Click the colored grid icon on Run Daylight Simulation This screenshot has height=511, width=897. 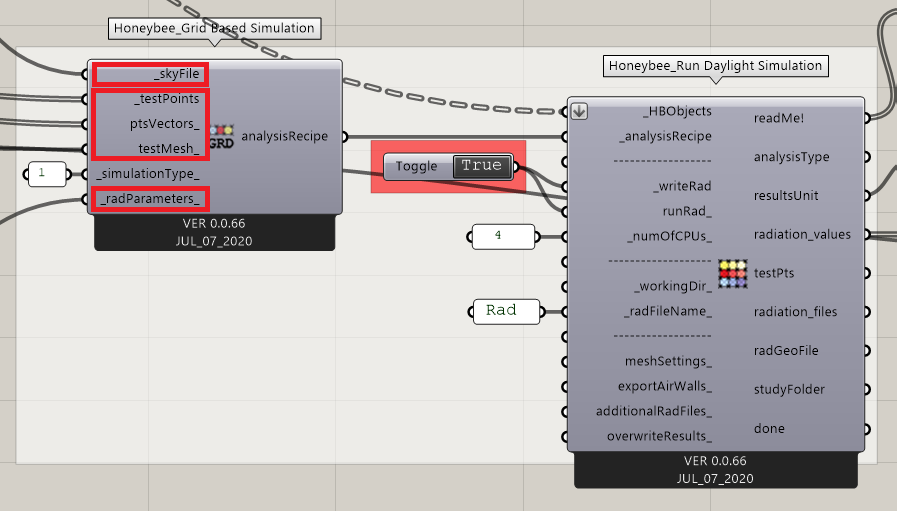click(x=733, y=274)
